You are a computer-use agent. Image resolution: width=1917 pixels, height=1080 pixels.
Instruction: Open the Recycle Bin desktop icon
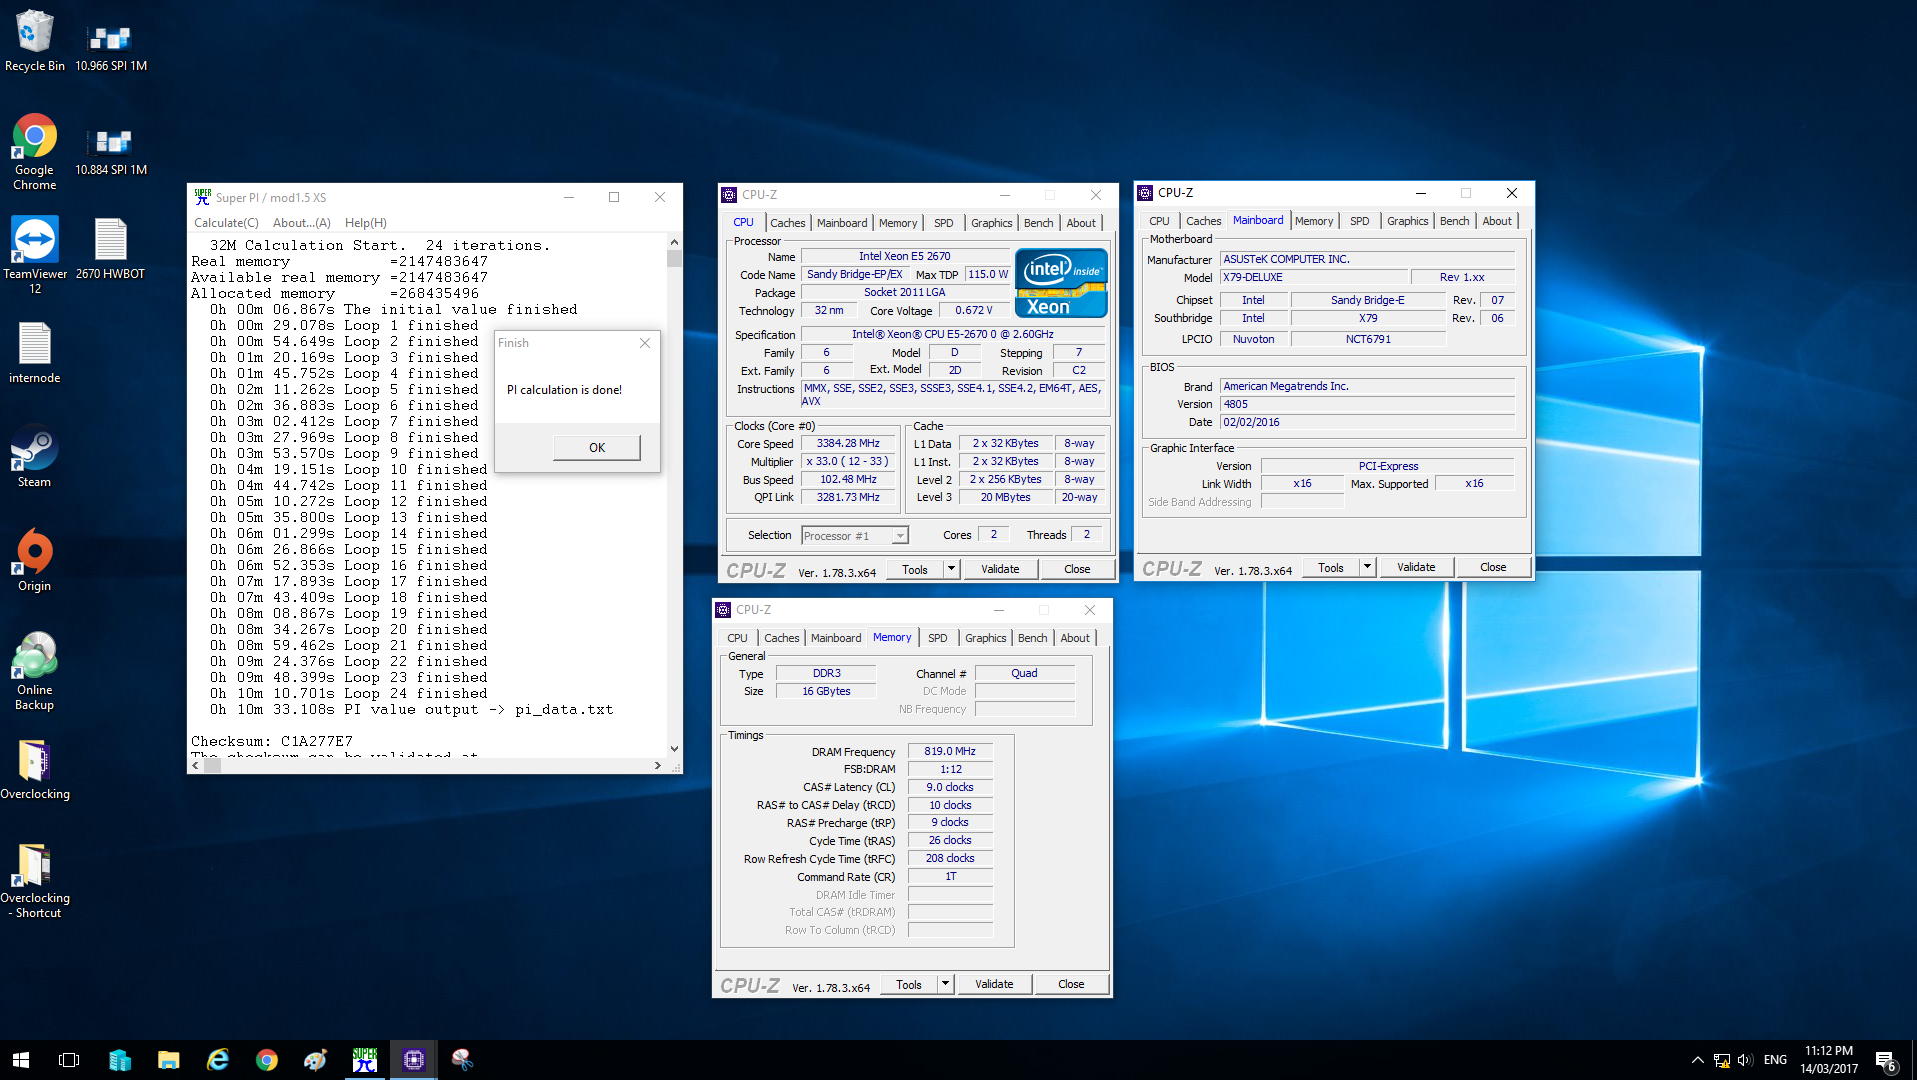[x=34, y=40]
